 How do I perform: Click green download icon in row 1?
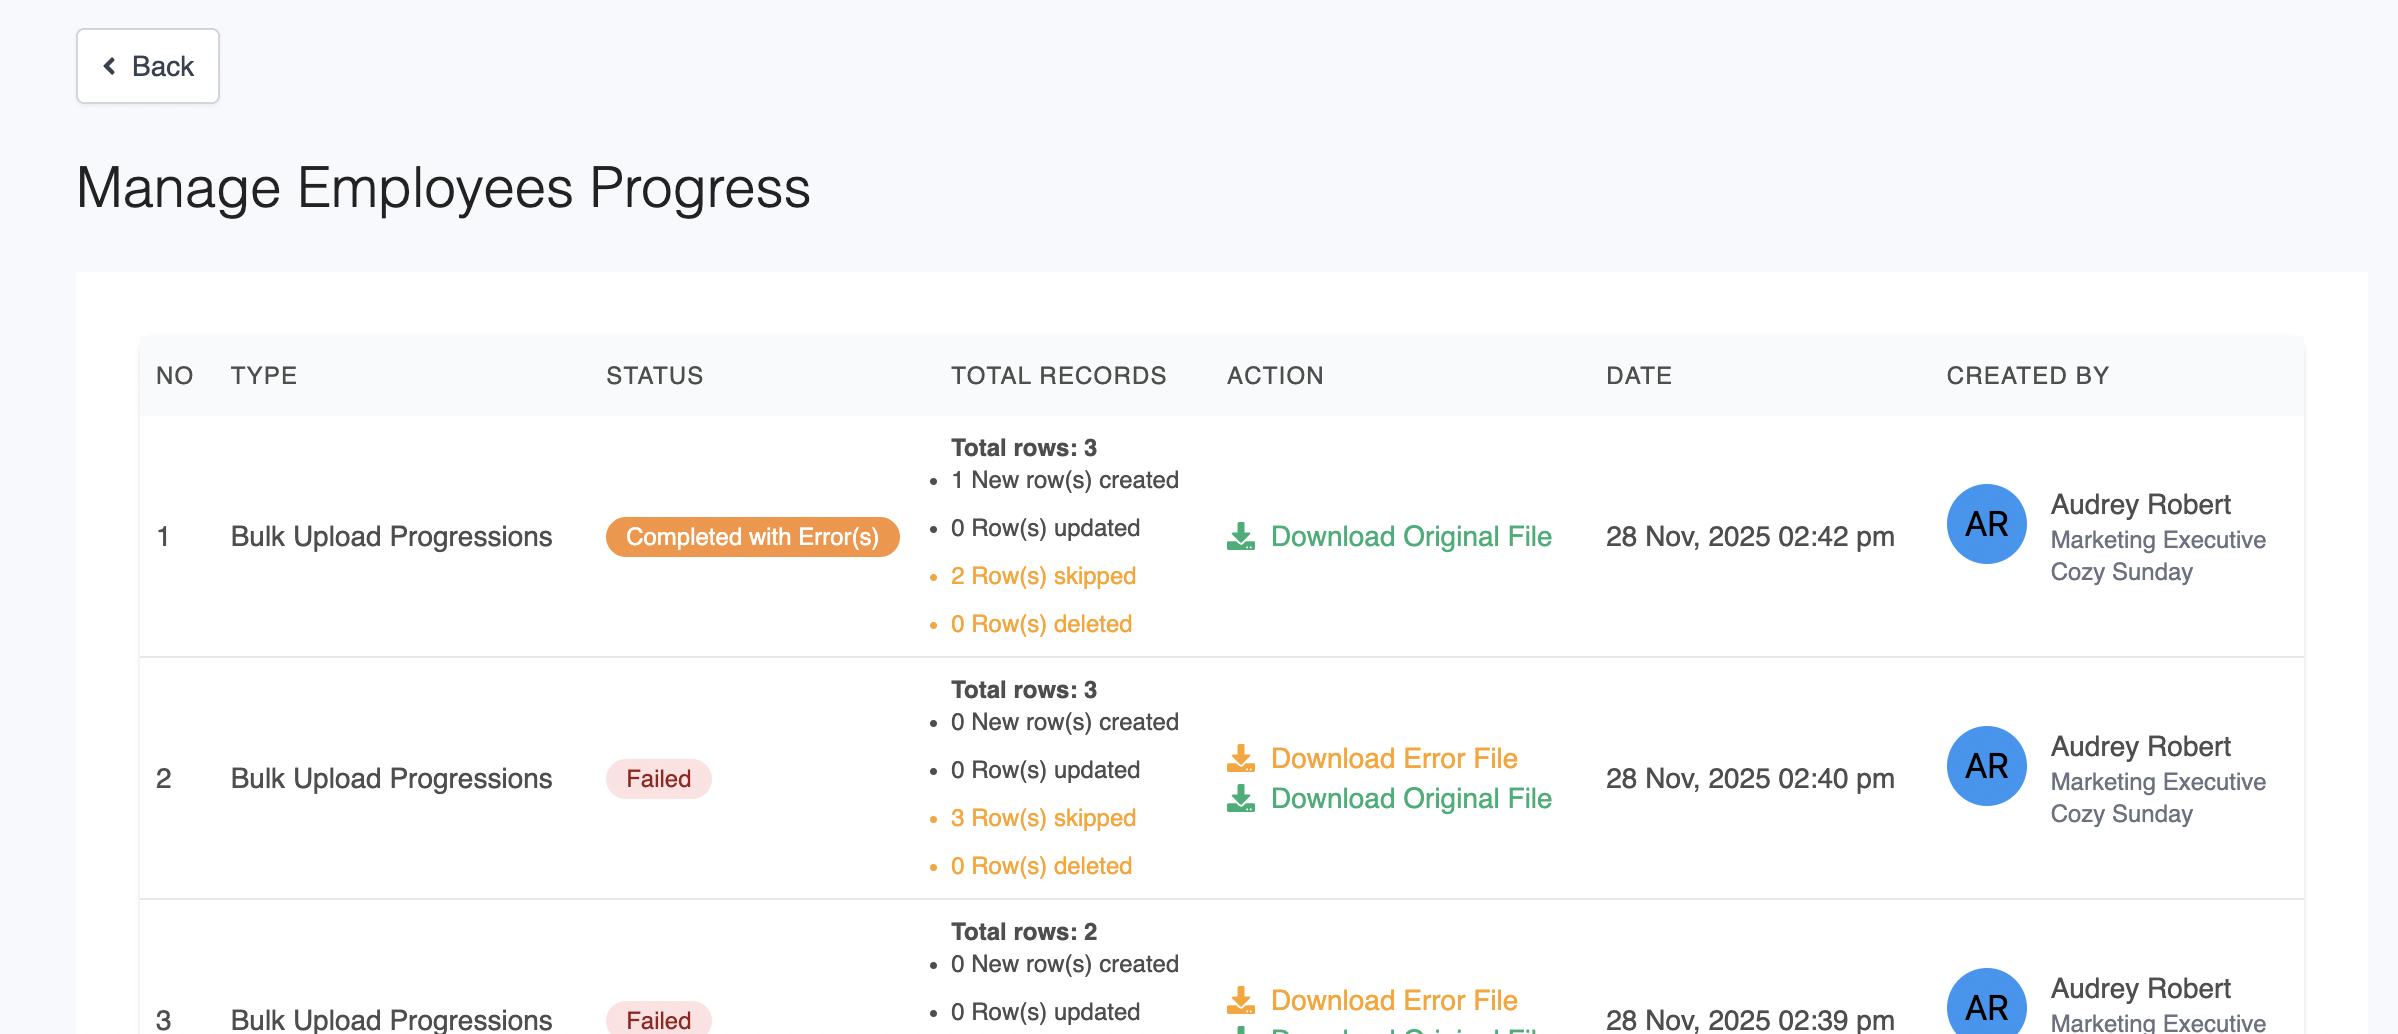(1241, 537)
